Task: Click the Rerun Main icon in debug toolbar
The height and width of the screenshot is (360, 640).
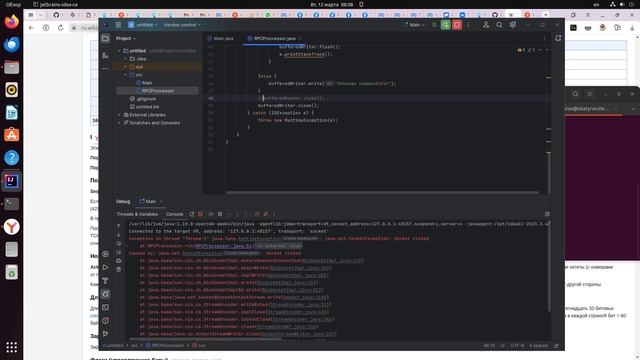Action: 191,214
